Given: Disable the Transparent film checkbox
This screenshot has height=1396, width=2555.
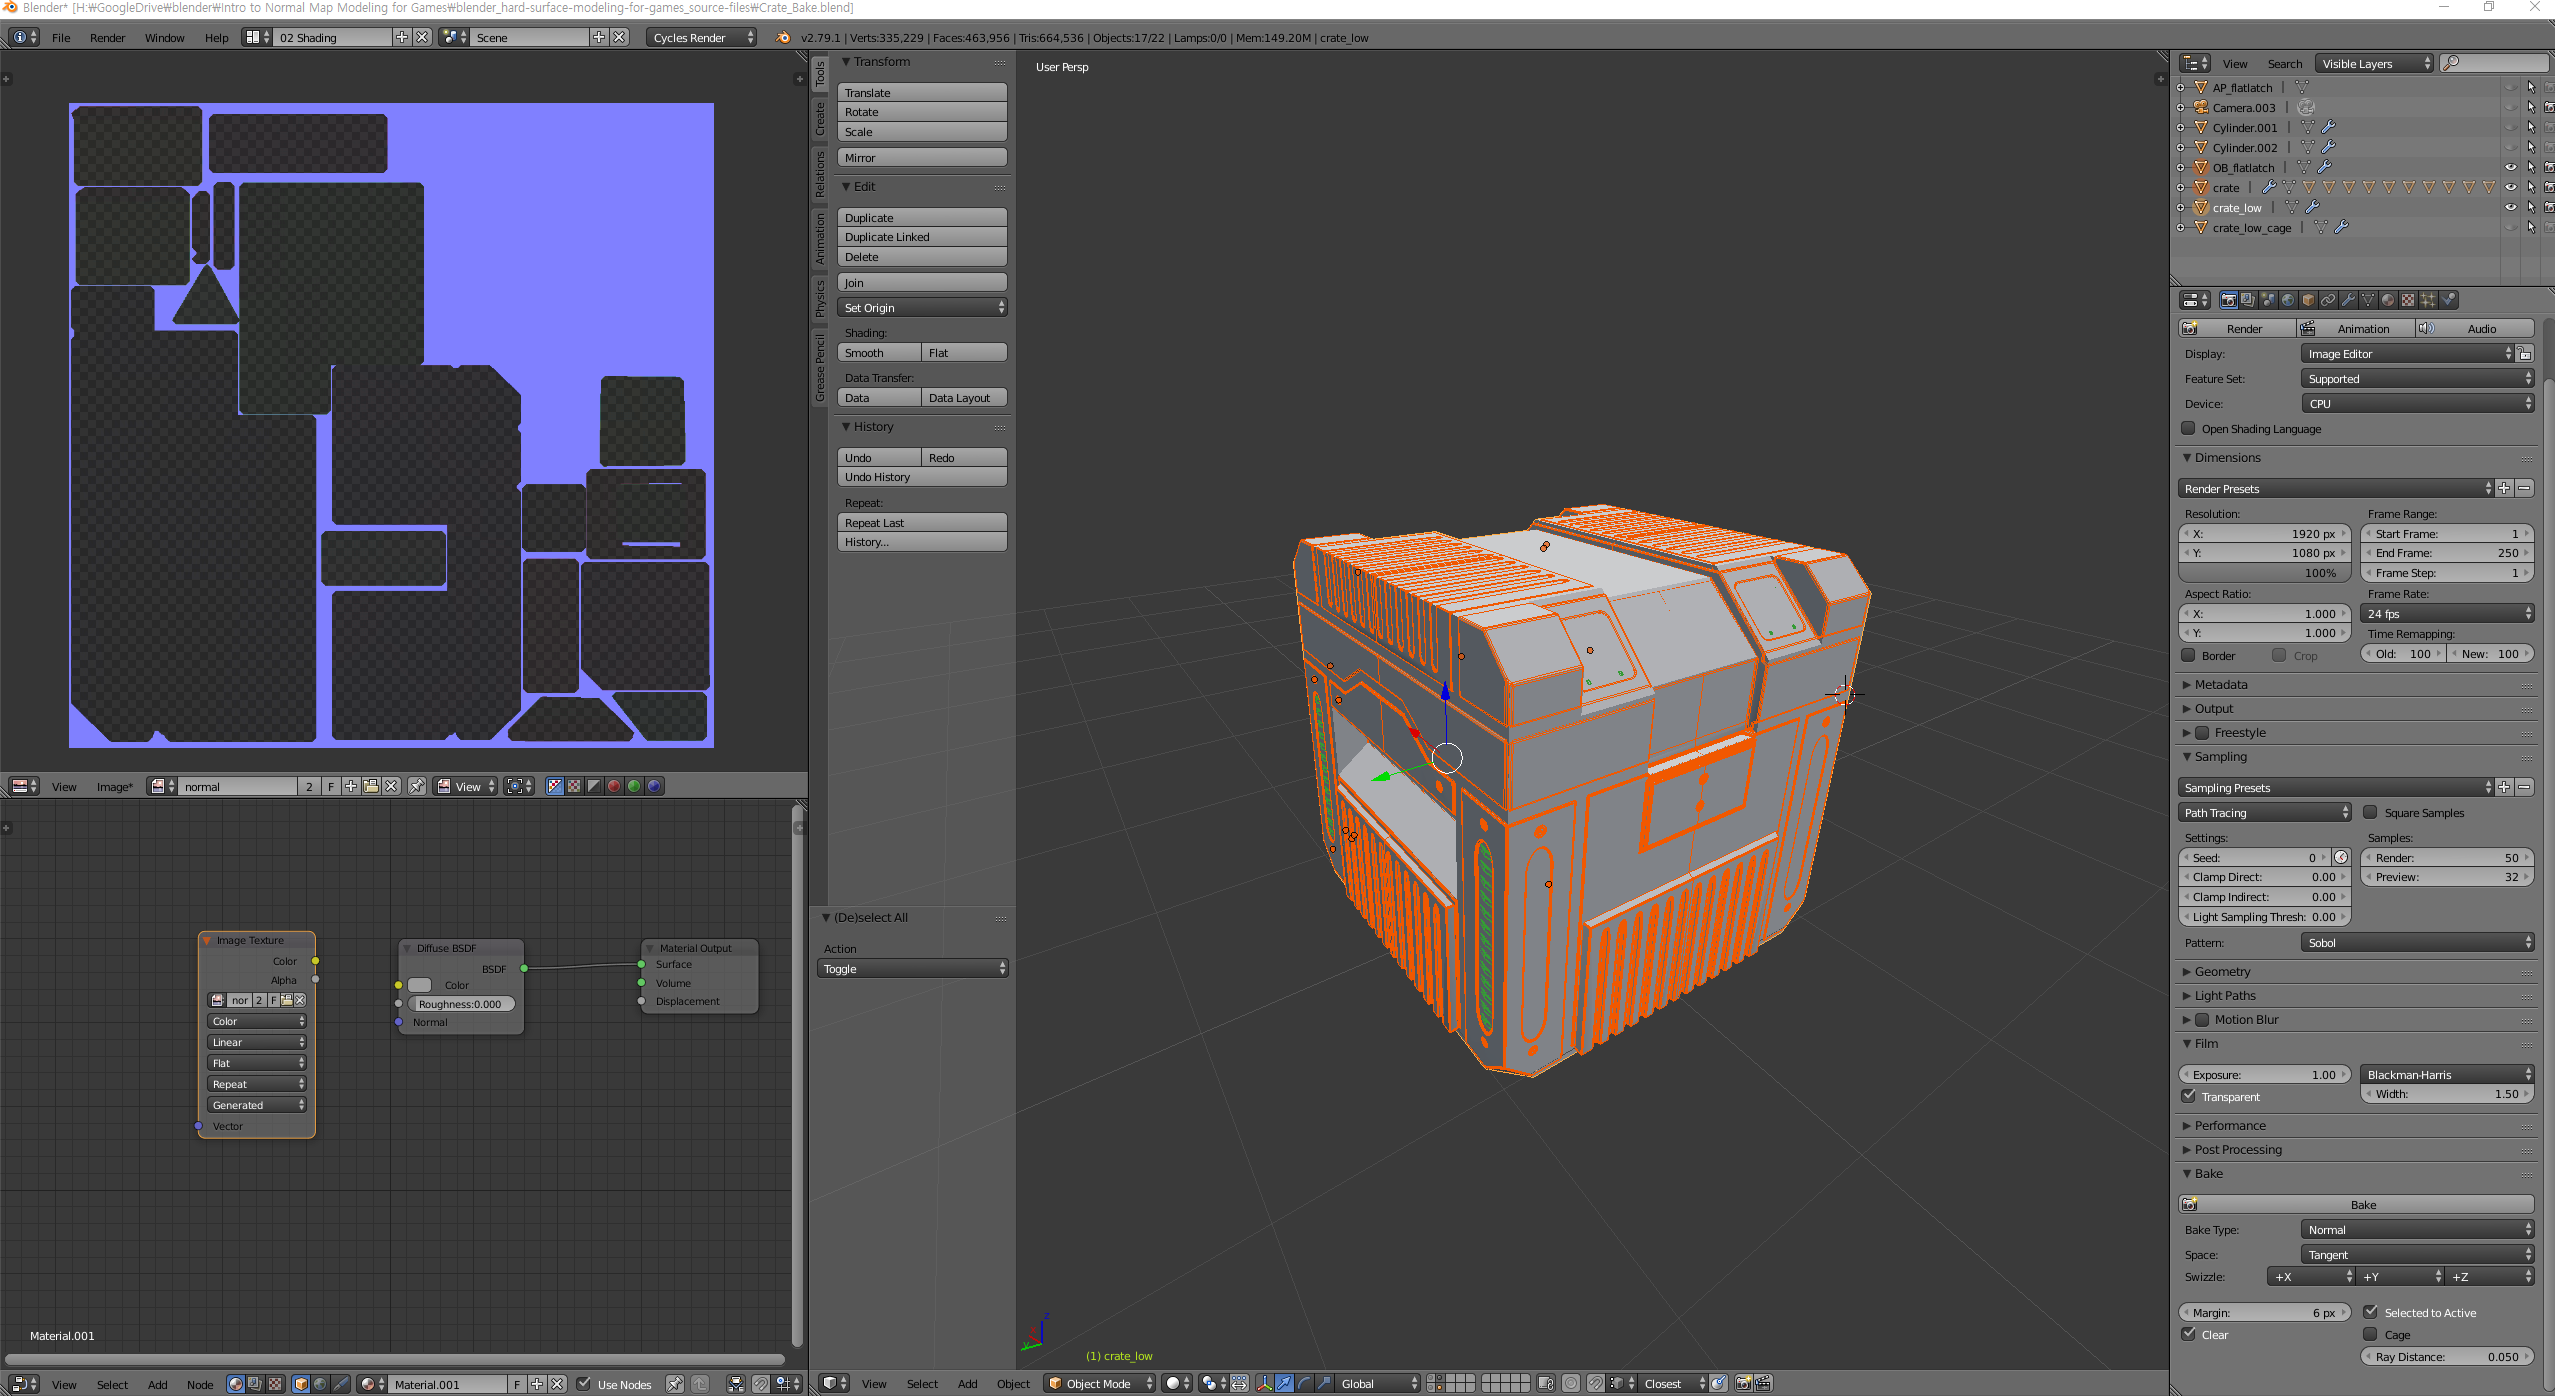Looking at the screenshot, I should coord(2189,1096).
